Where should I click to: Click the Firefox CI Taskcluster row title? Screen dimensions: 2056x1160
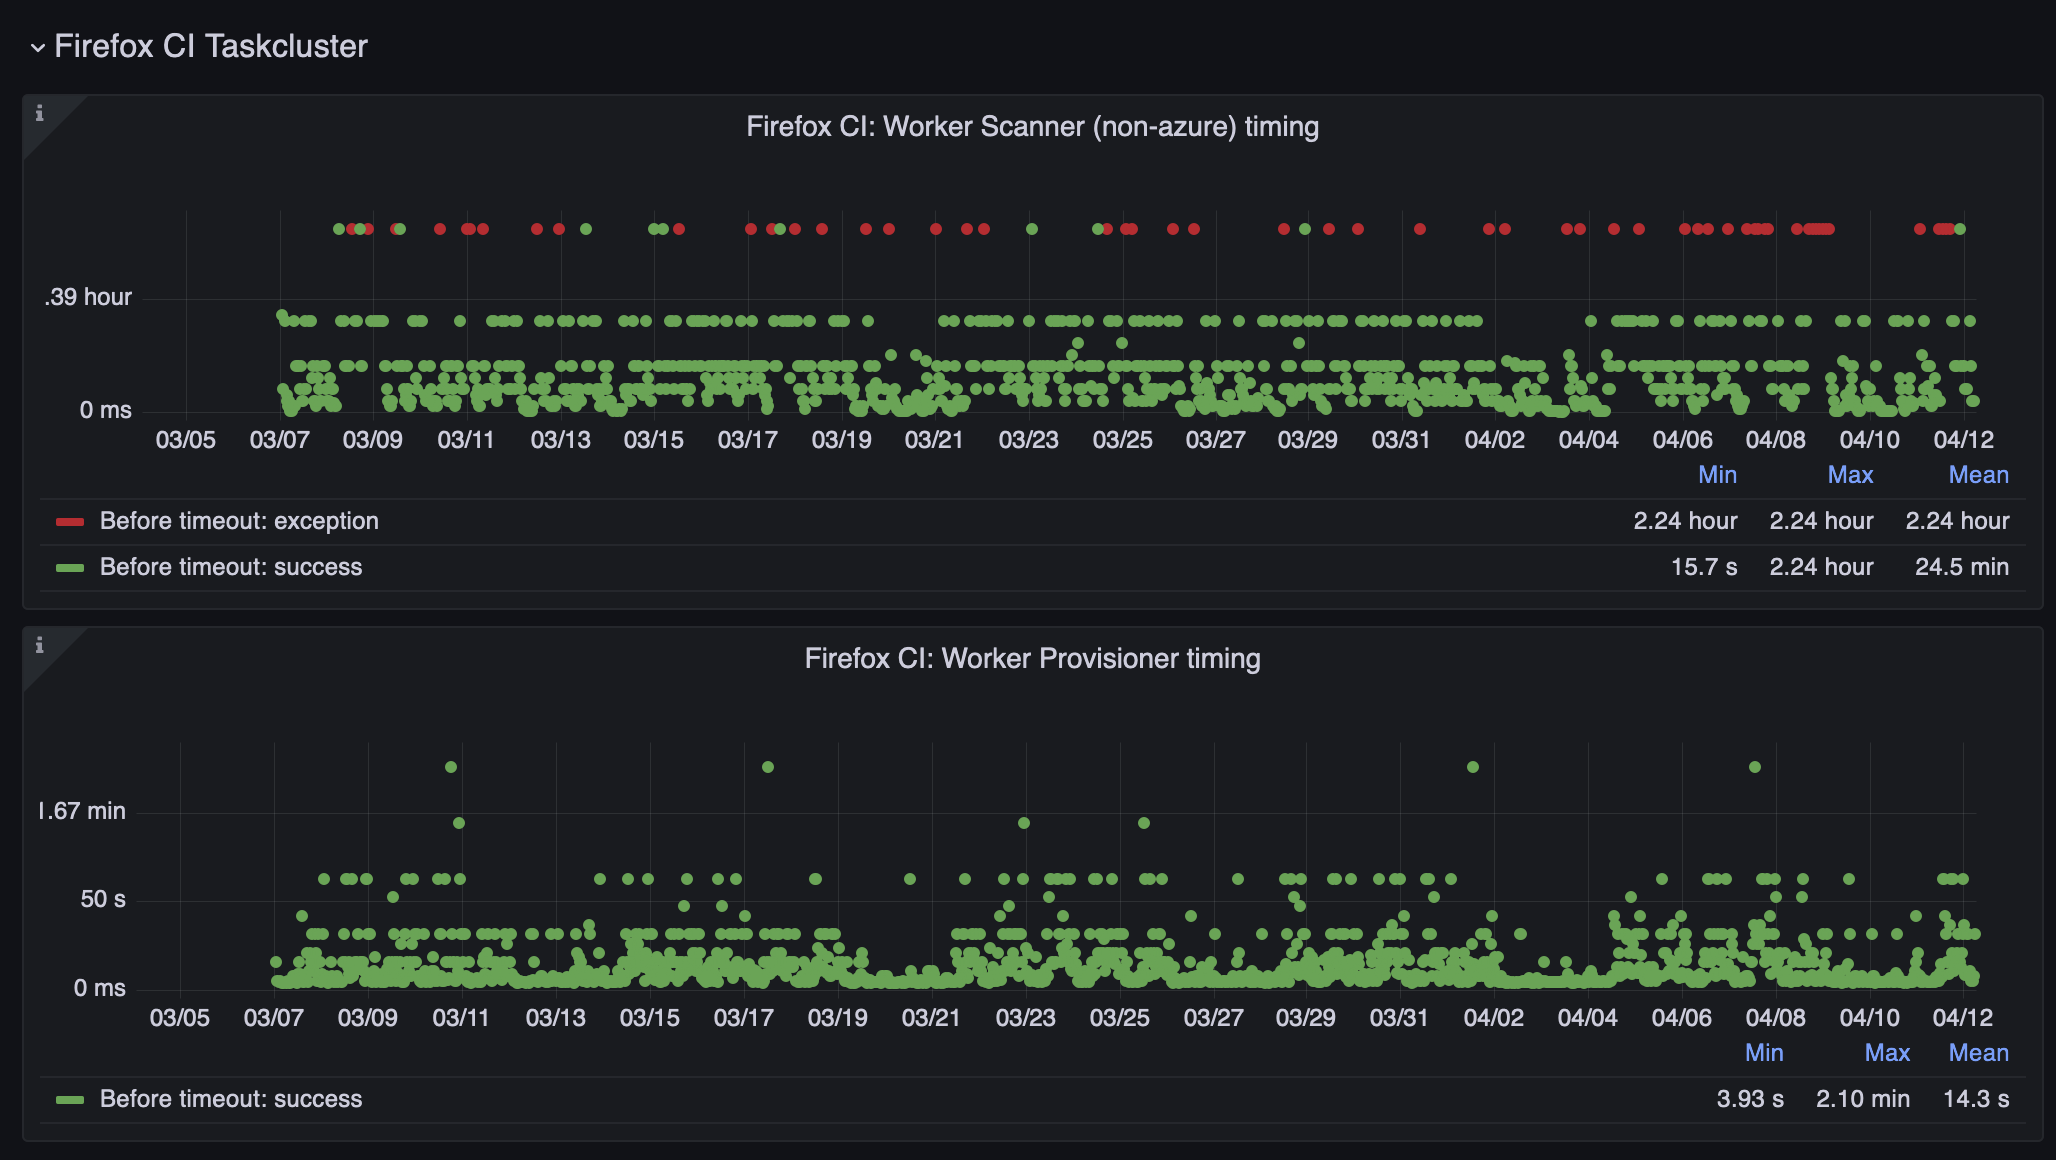(x=211, y=46)
